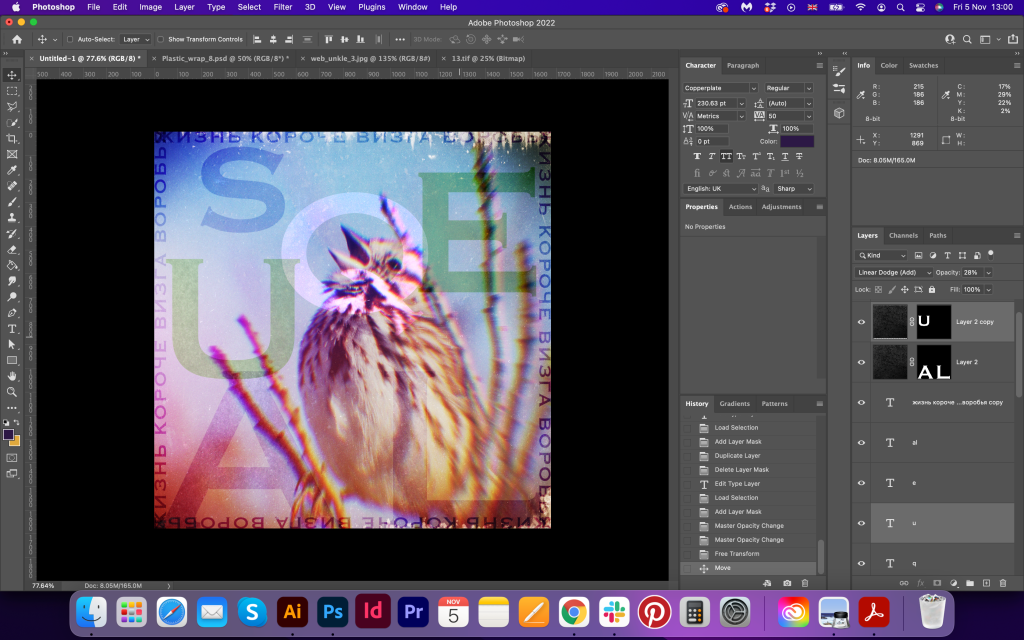This screenshot has height=640, width=1024.
Task: Open the Linear Dodge blend mode dropdown
Action: (893, 272)
